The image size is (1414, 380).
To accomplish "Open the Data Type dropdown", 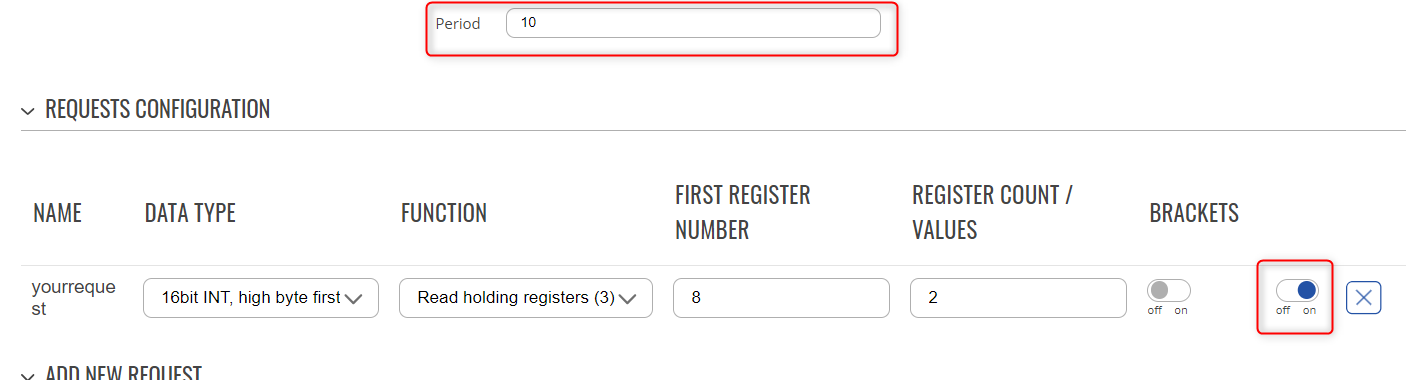I will tap(261, 298).
